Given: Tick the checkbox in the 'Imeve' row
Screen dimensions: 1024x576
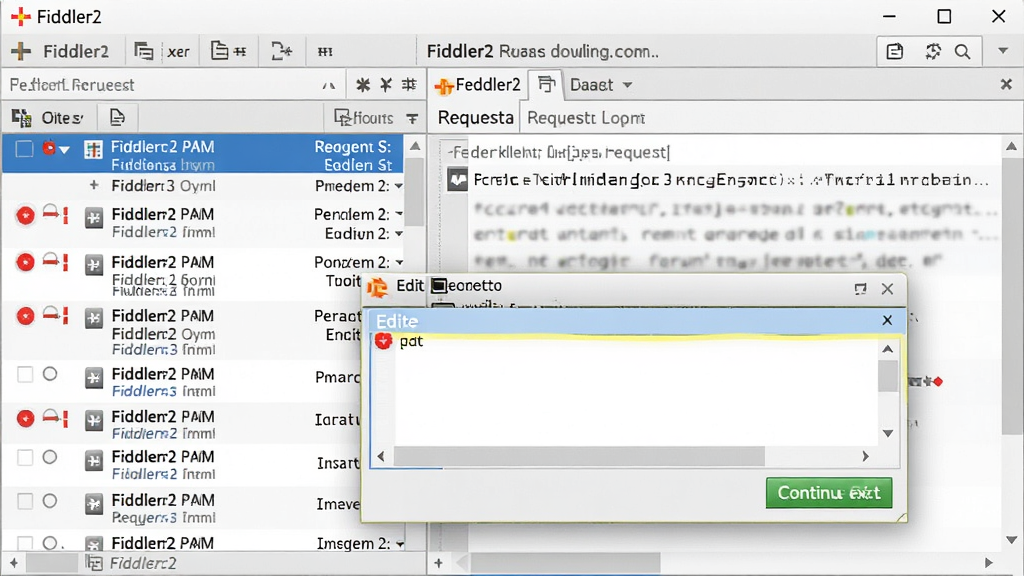Looking at the screenshot, I should point(25,501).
